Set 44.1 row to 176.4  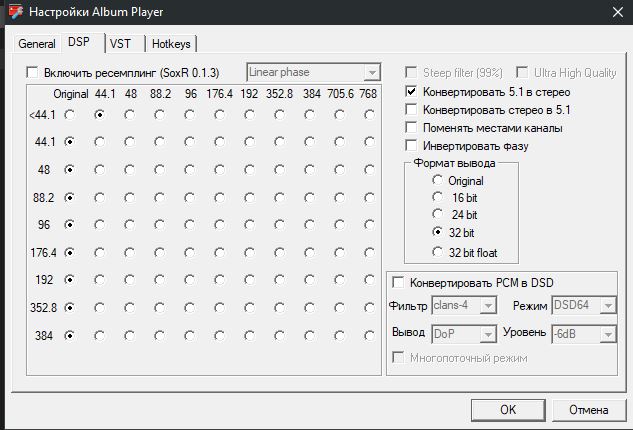point(220,142)
